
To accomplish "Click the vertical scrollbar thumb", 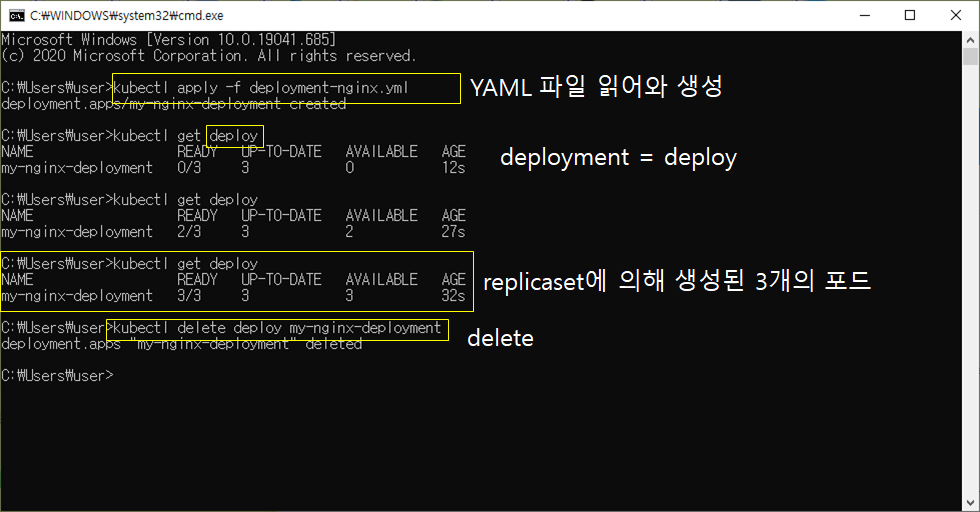I will point(970,58).
